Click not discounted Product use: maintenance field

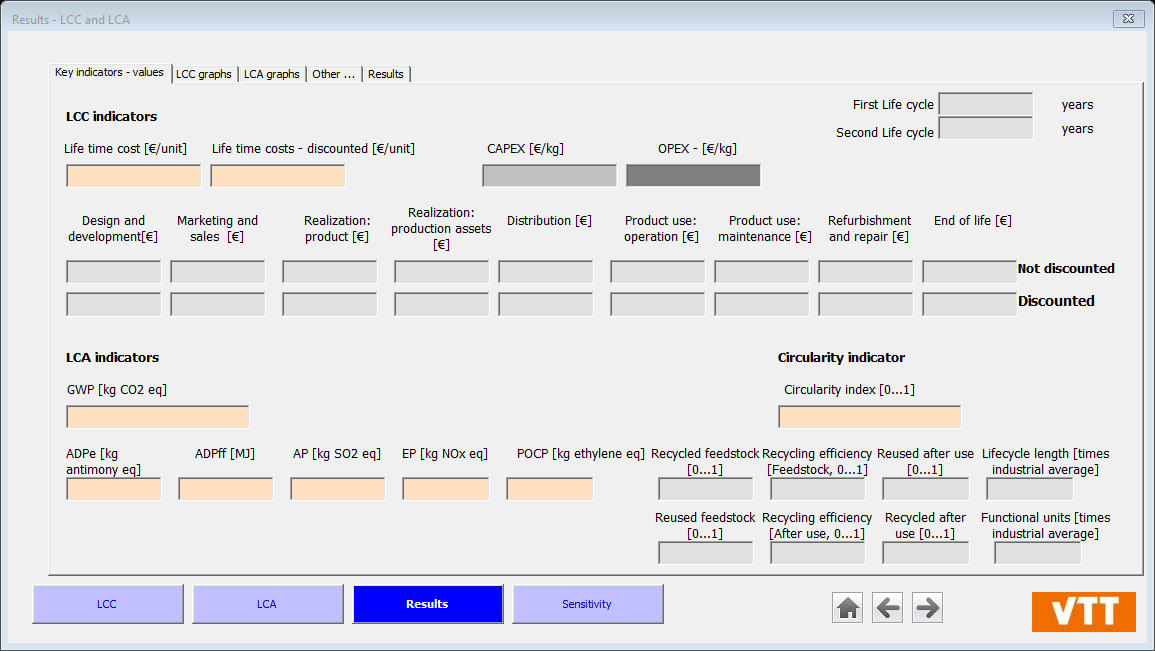pyautogui.click(x=761, y=272)
